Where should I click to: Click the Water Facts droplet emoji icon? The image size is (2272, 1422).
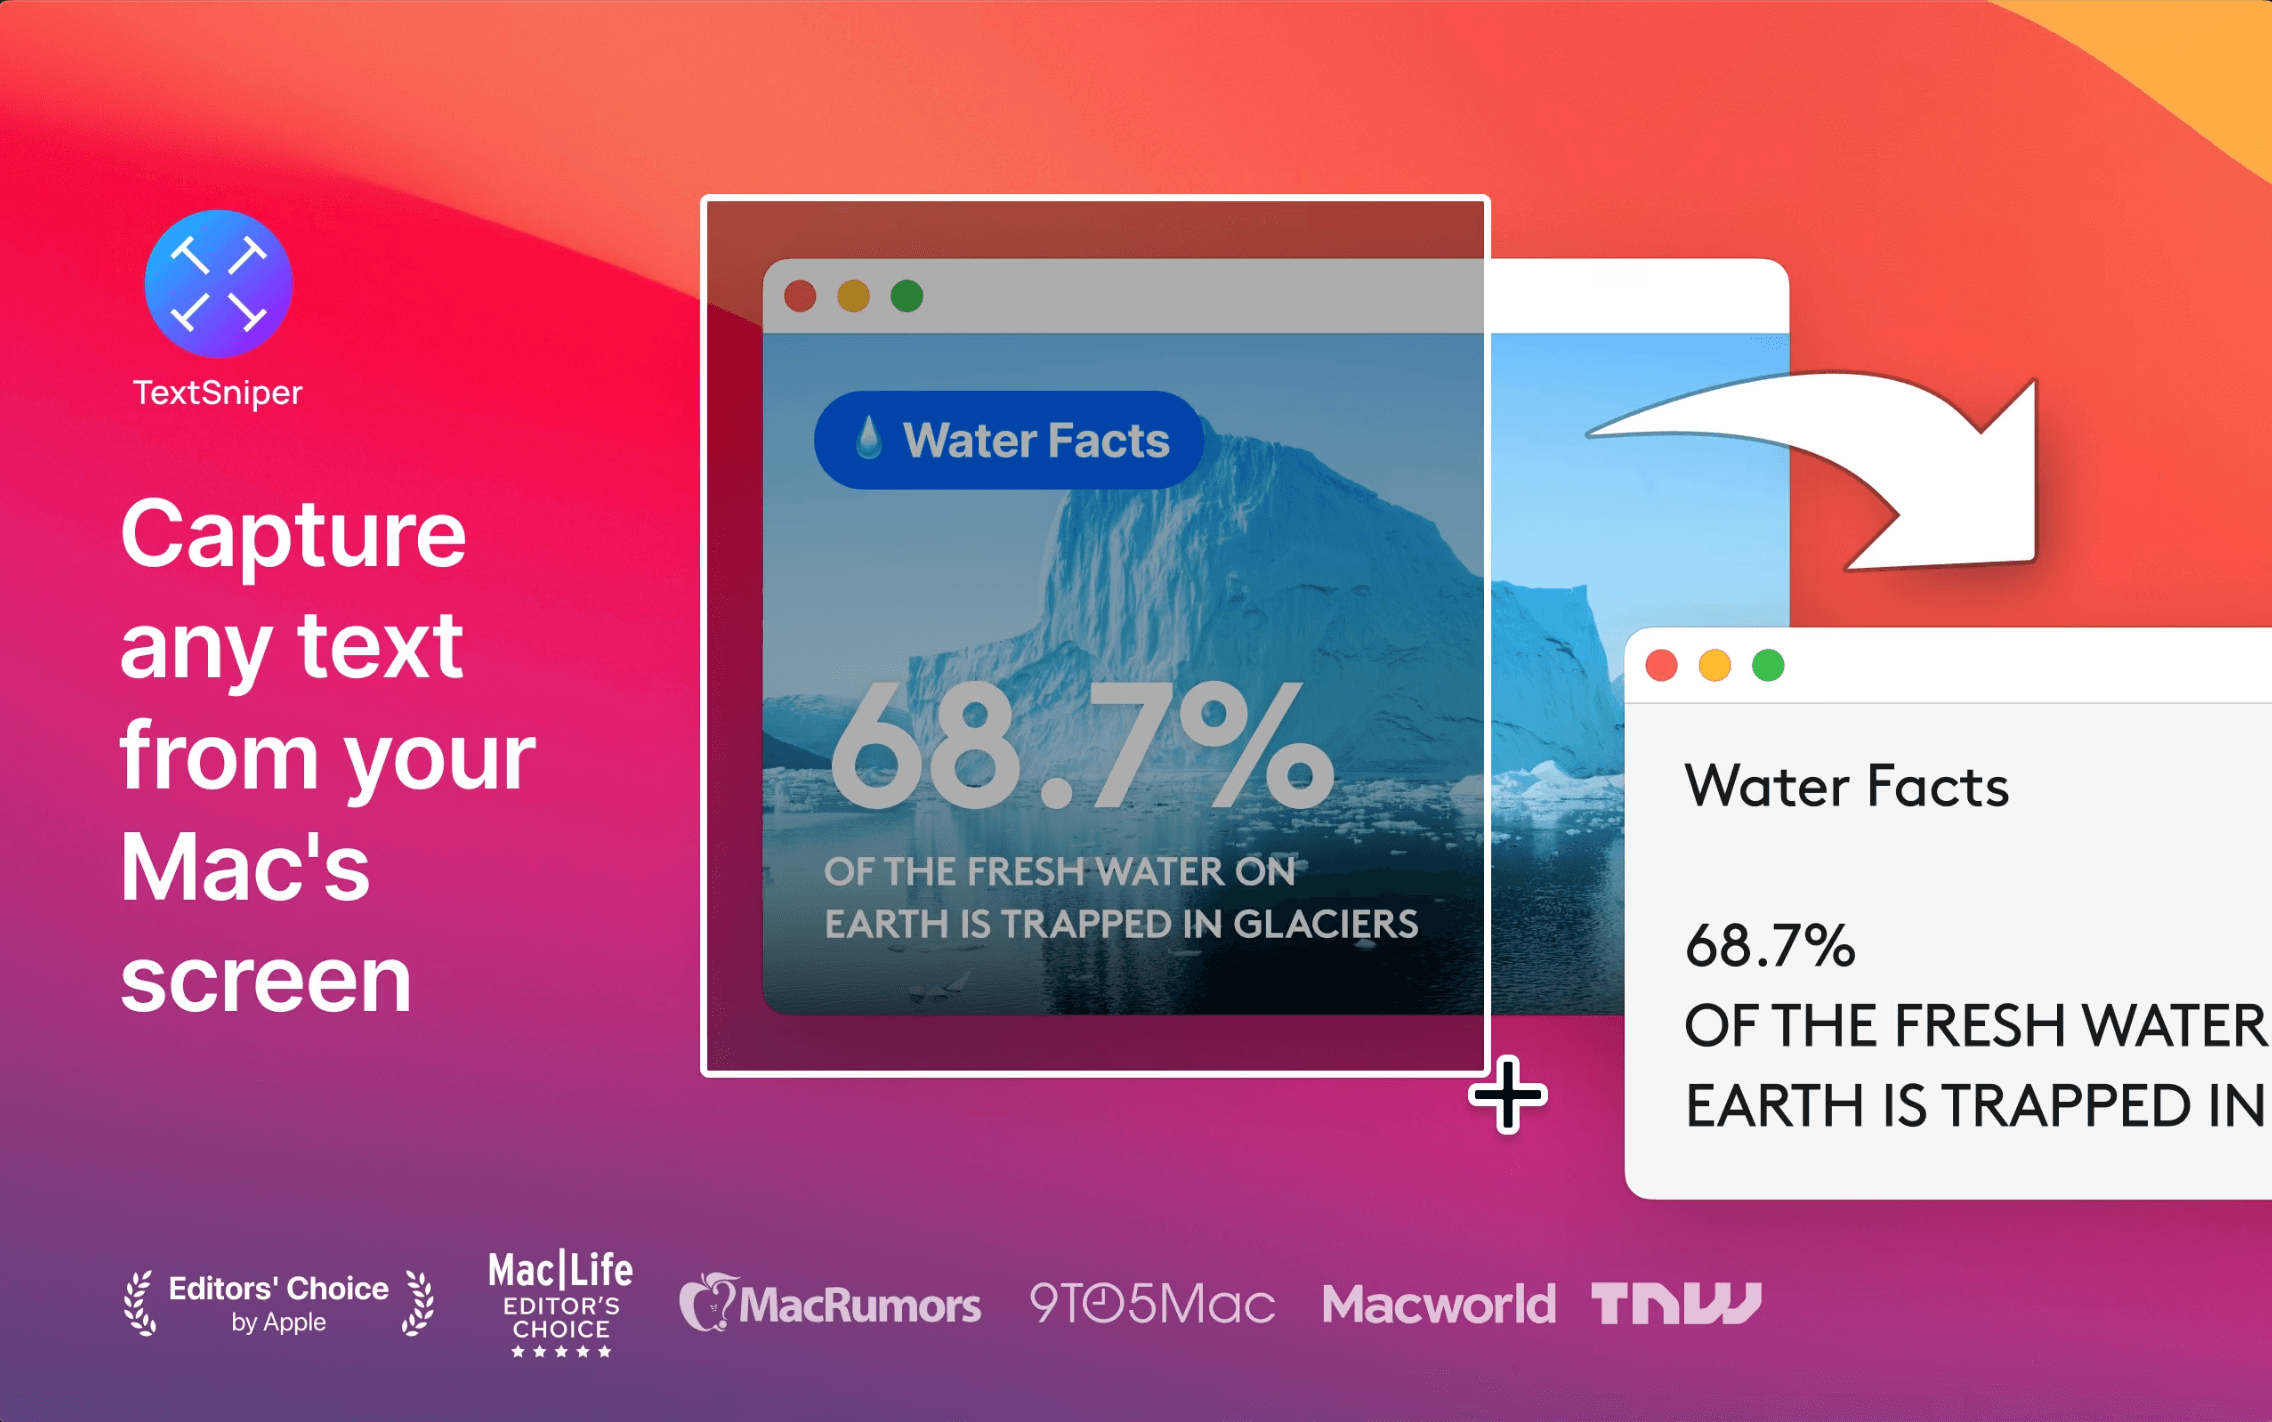pos(868,439)
